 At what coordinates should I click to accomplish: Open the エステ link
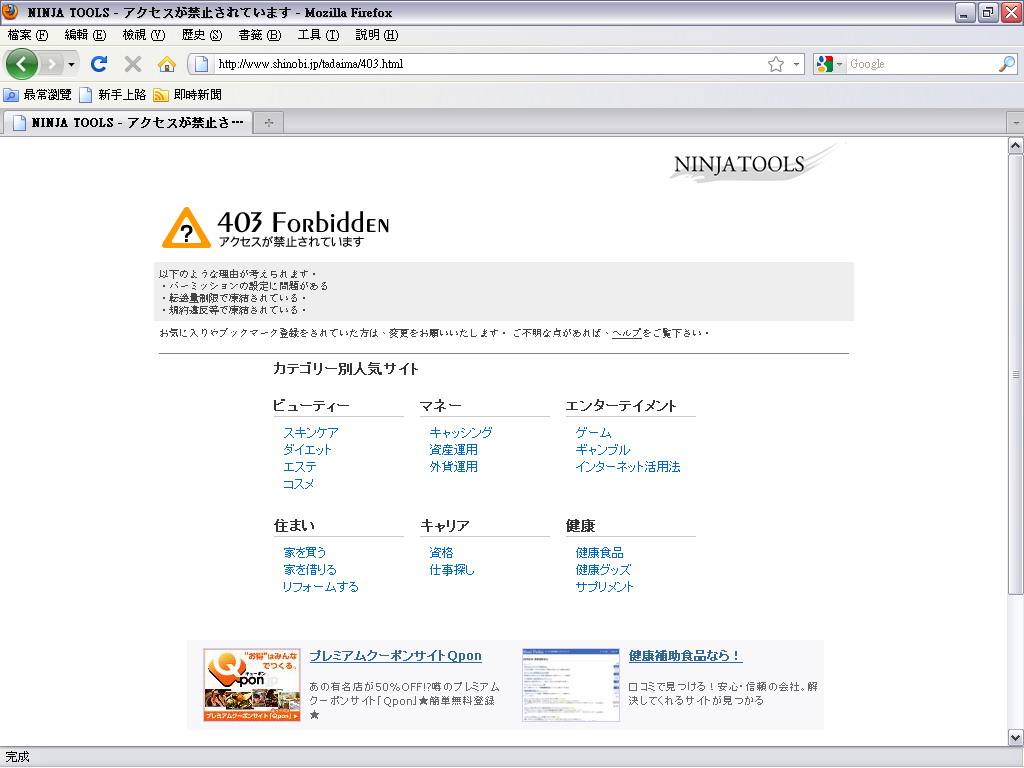(300, 466)
